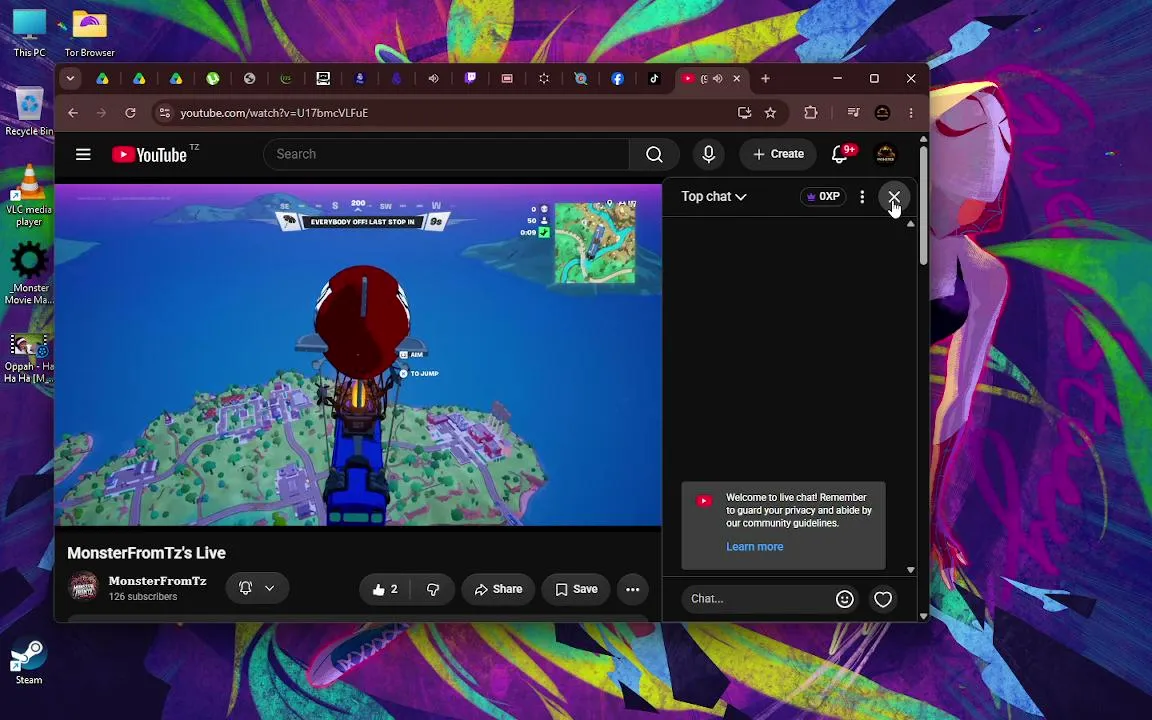Open a new browser tab

pyautogui.click(x=765, y=79)
